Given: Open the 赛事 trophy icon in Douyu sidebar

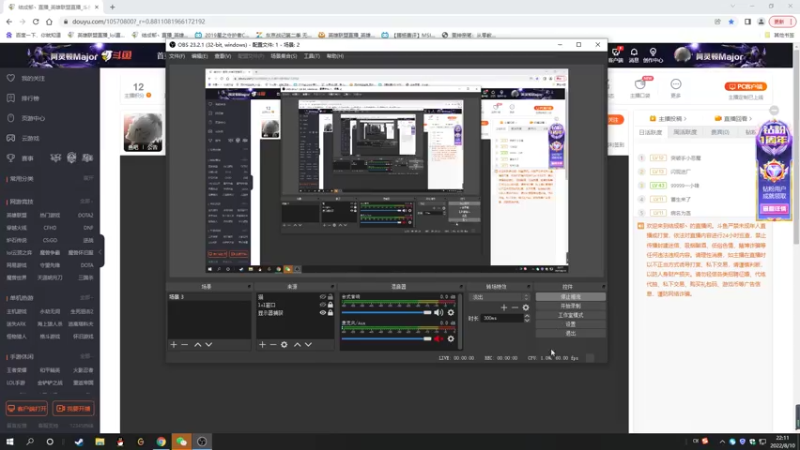Looking at the screenshot, I should 11,158.
